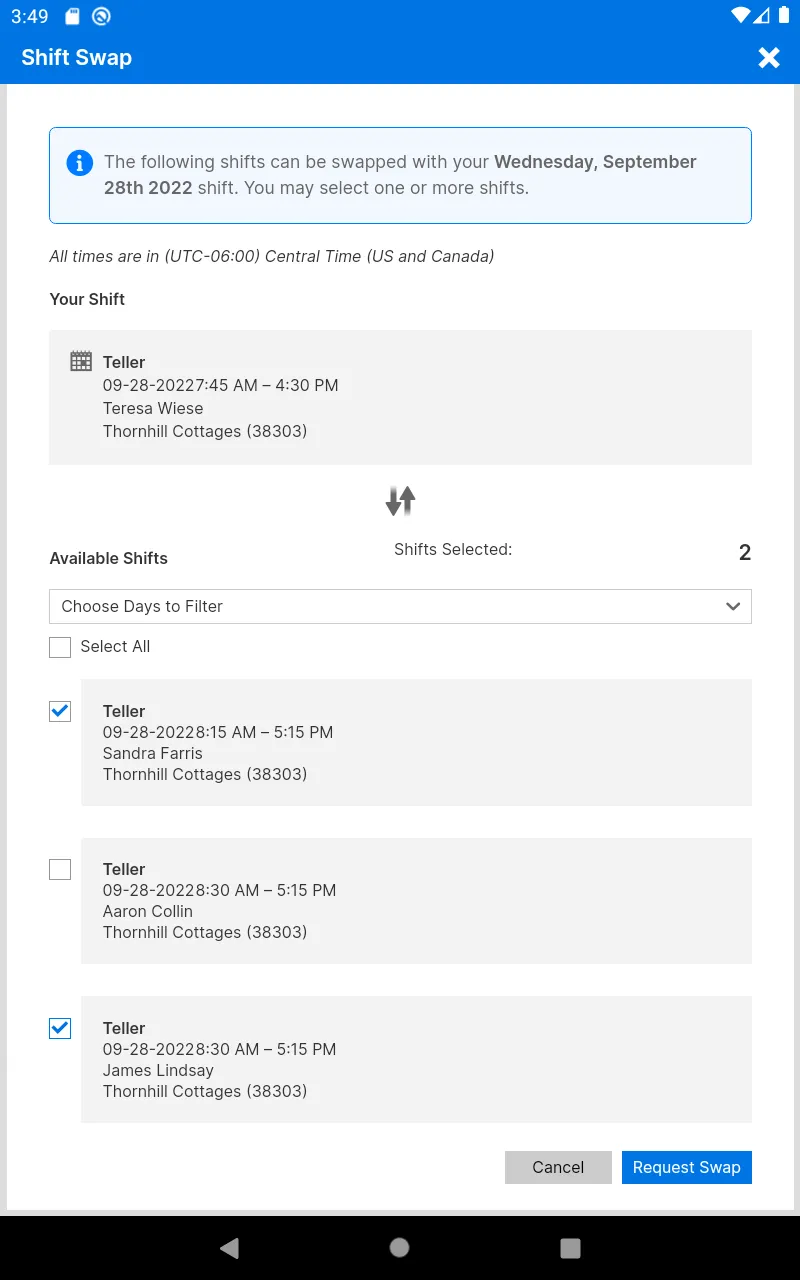Open the Choose Days to Filter dropdown
This screenshot has width=800, height=1280.
(x=400, y=606)
